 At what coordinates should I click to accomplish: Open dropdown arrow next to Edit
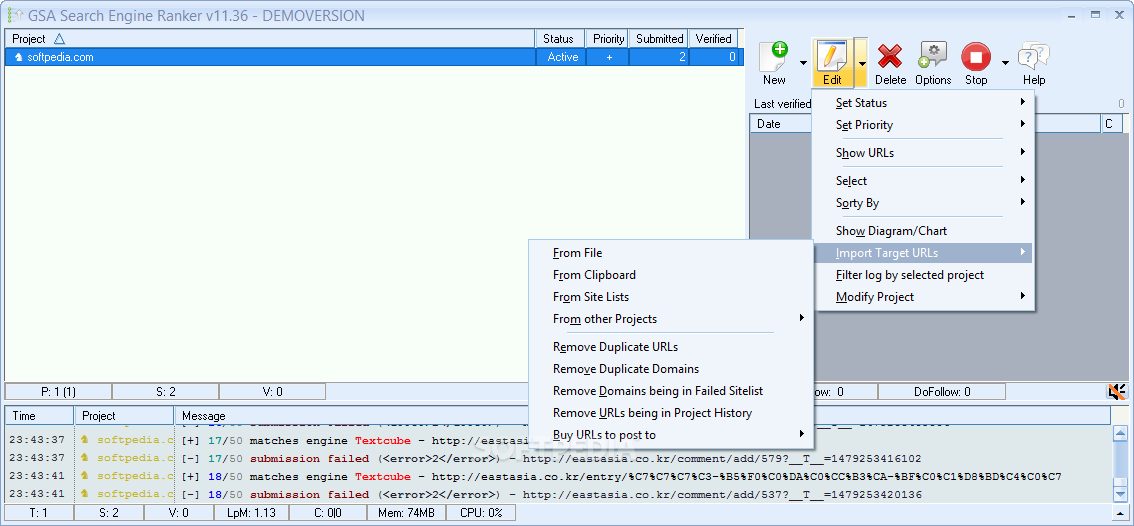pyautogui.click(x=861, y=63)
